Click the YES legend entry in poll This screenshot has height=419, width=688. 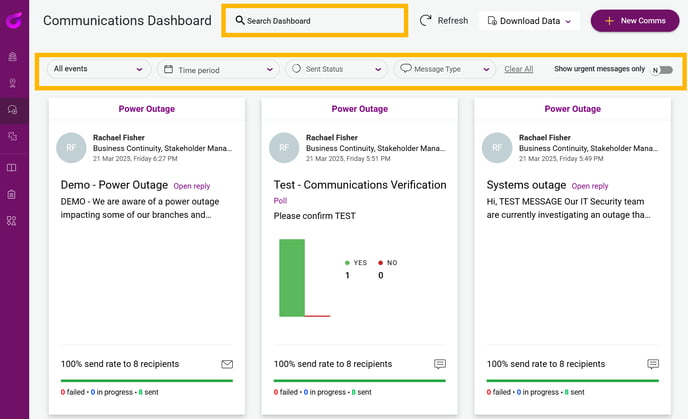coord(356,262)
